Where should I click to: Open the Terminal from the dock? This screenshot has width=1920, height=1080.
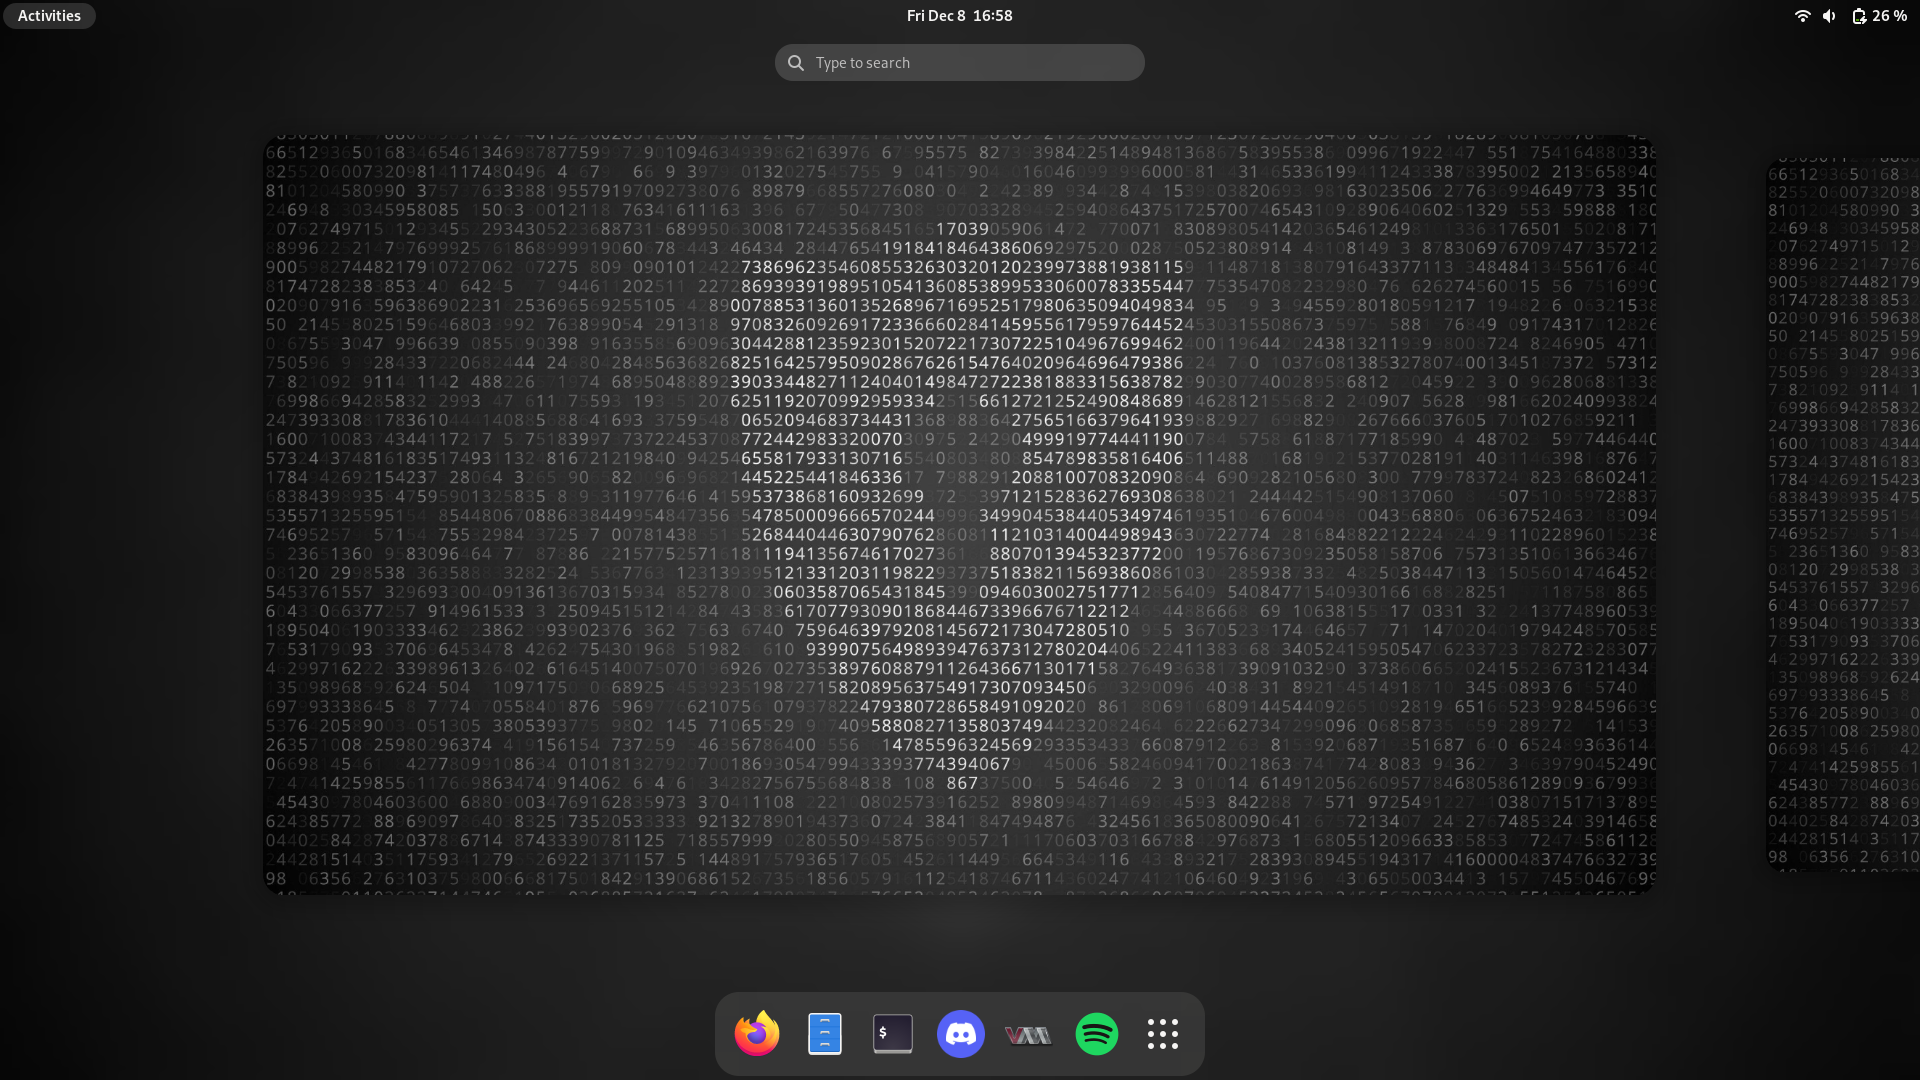click(x=893, y=1034)
